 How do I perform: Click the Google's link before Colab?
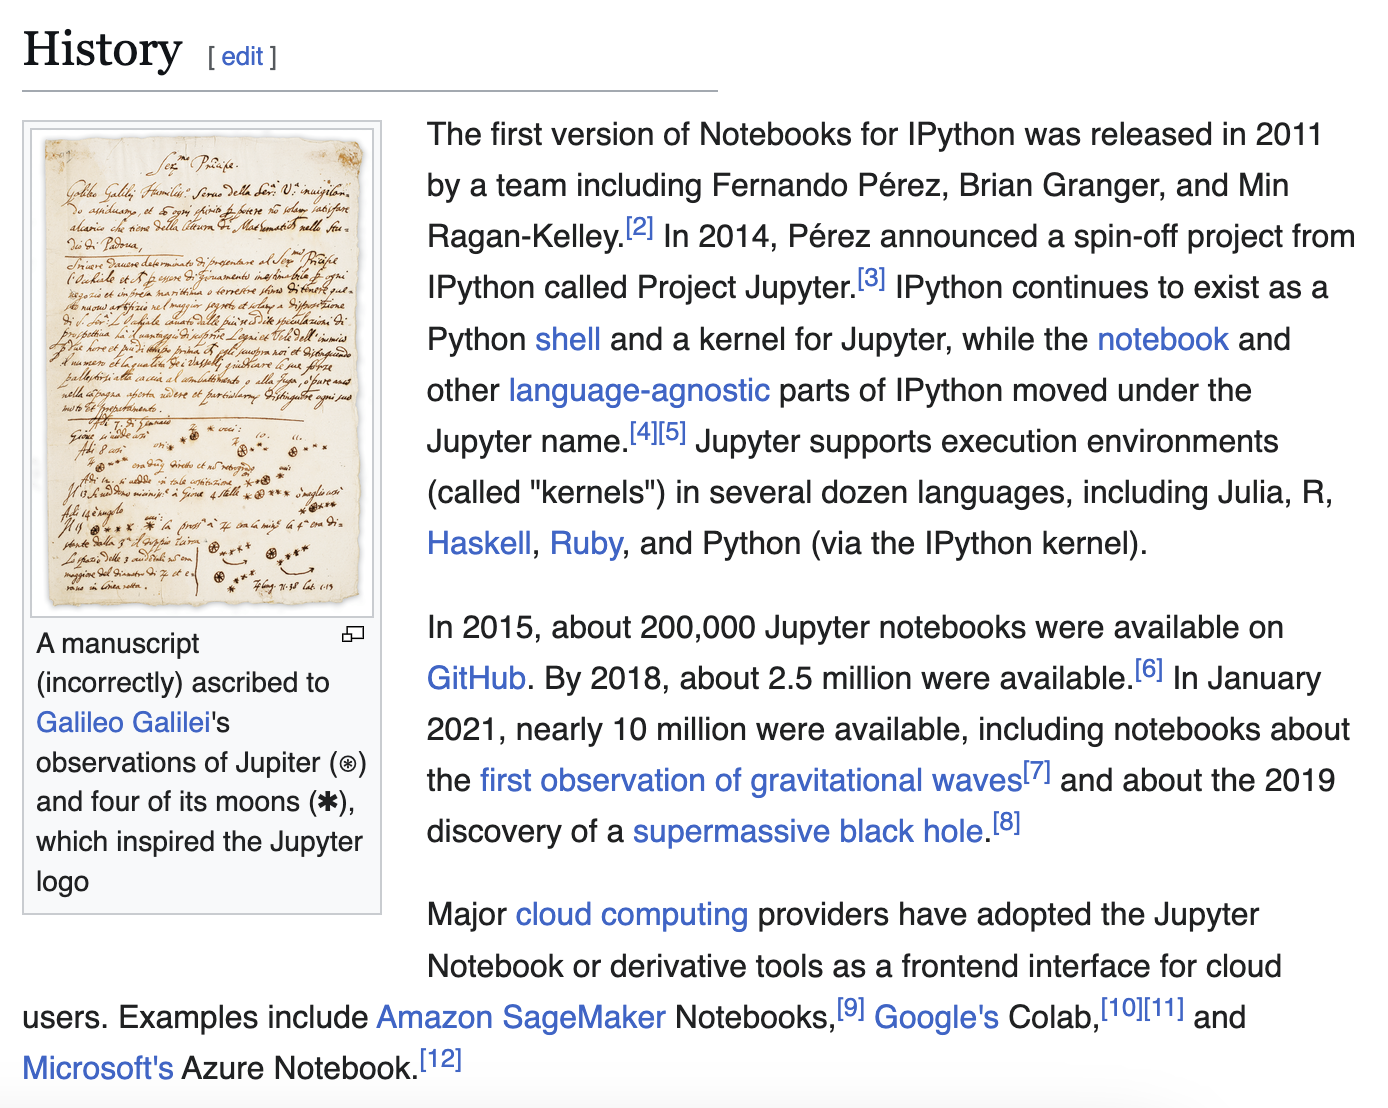936,1017
